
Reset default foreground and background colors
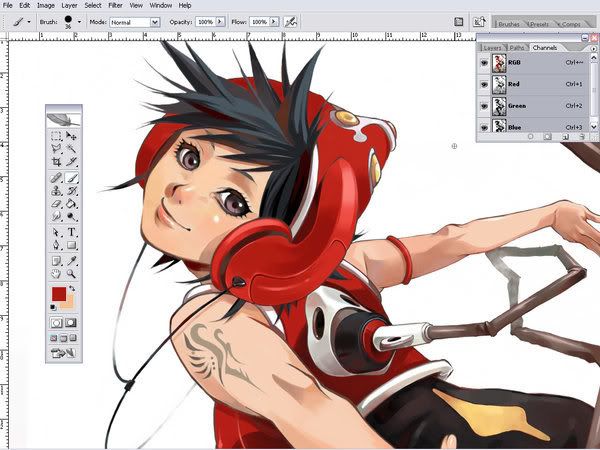click(x=53, y=307)
